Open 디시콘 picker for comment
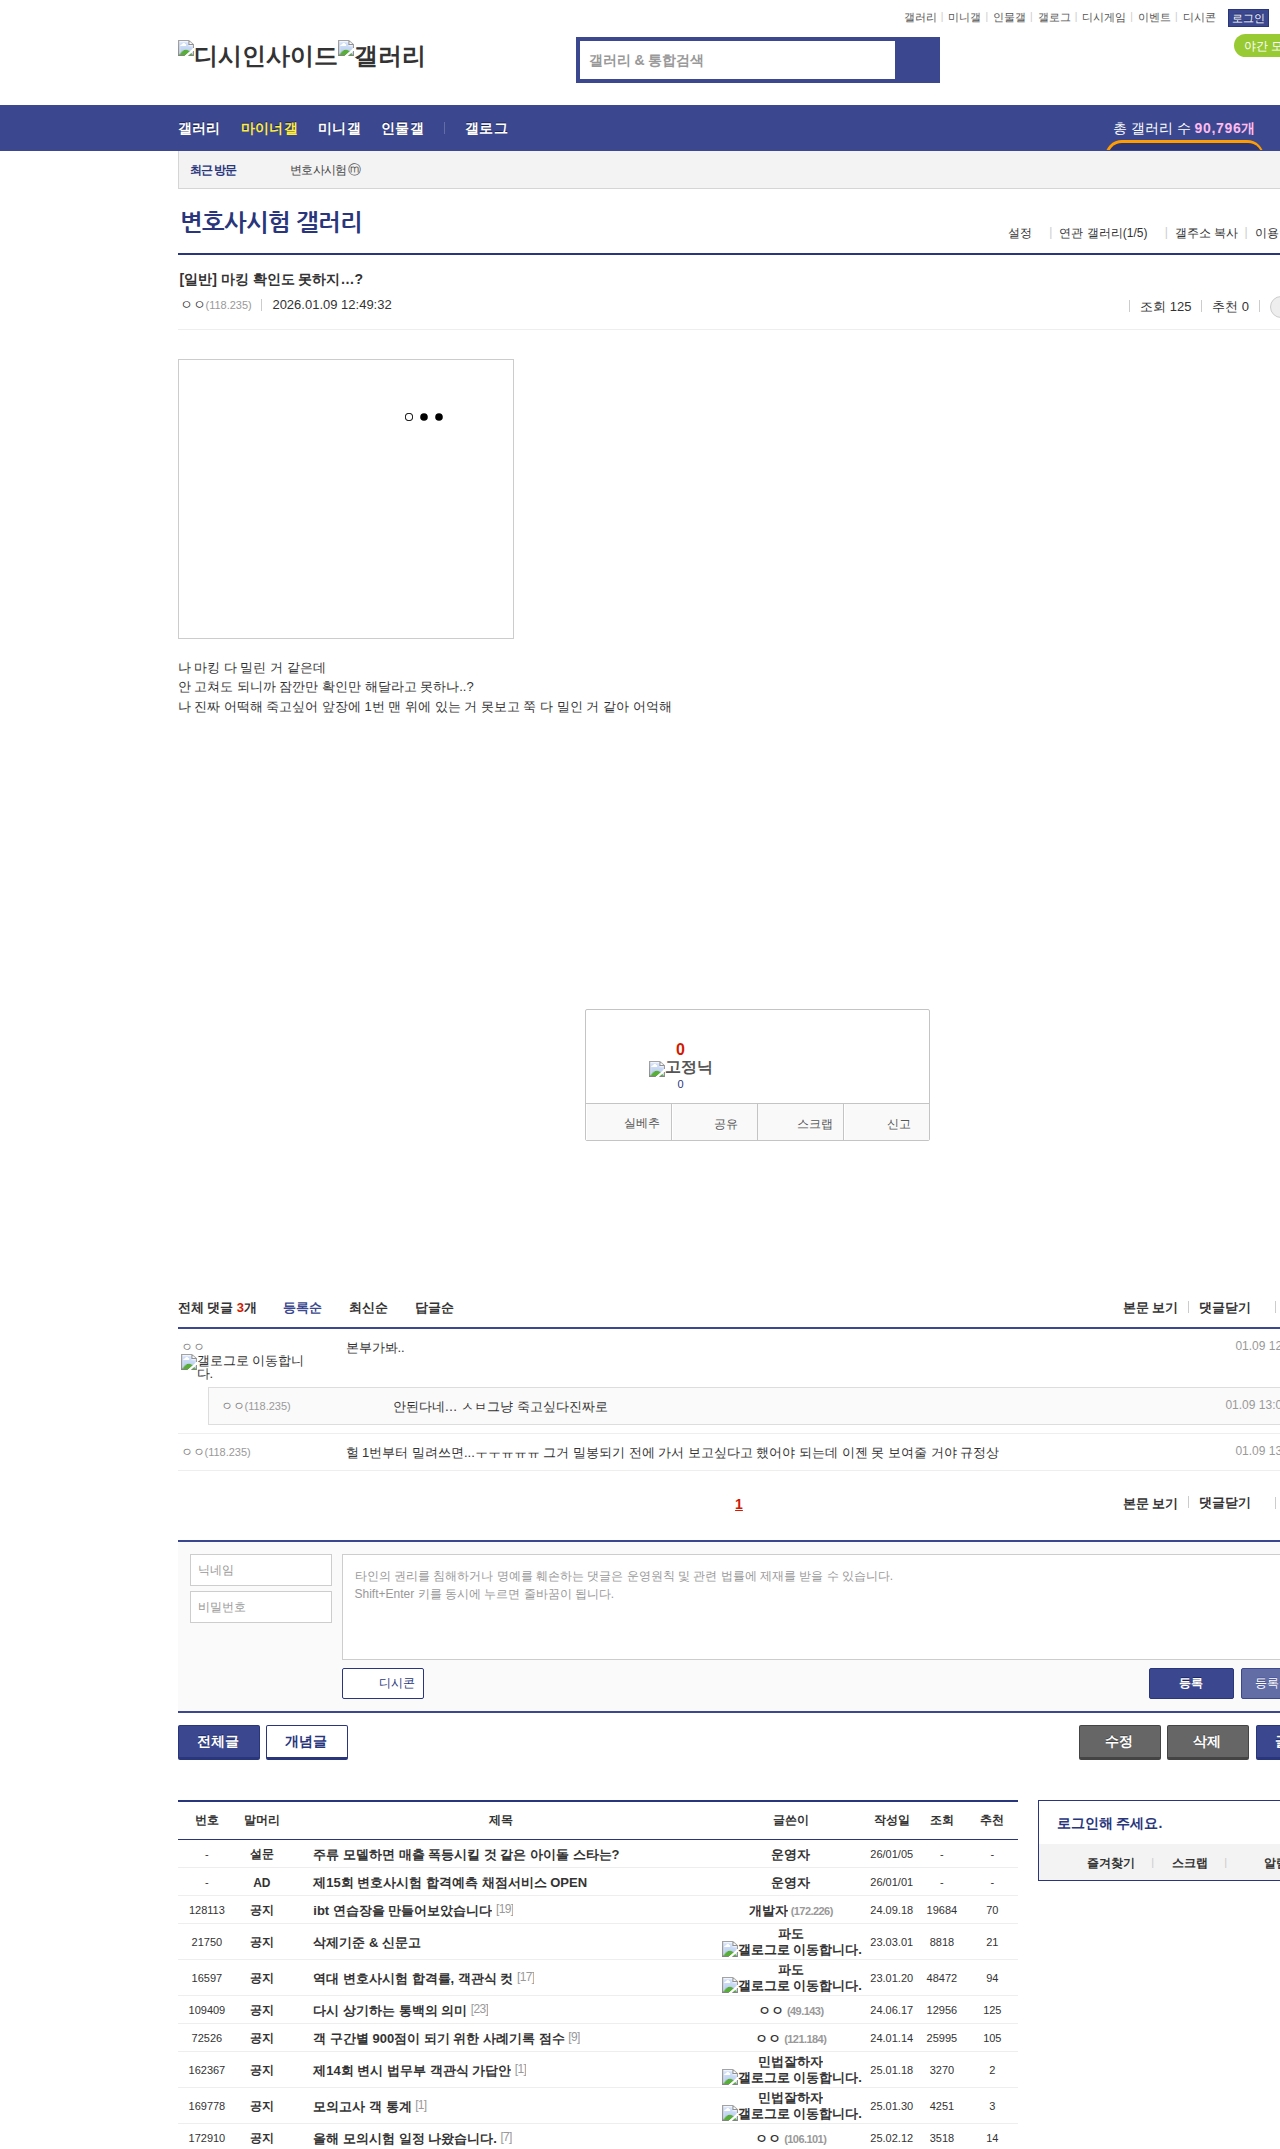Image resolution: width=1280 pixels, height=2149 pixels. pos(383,1683)
